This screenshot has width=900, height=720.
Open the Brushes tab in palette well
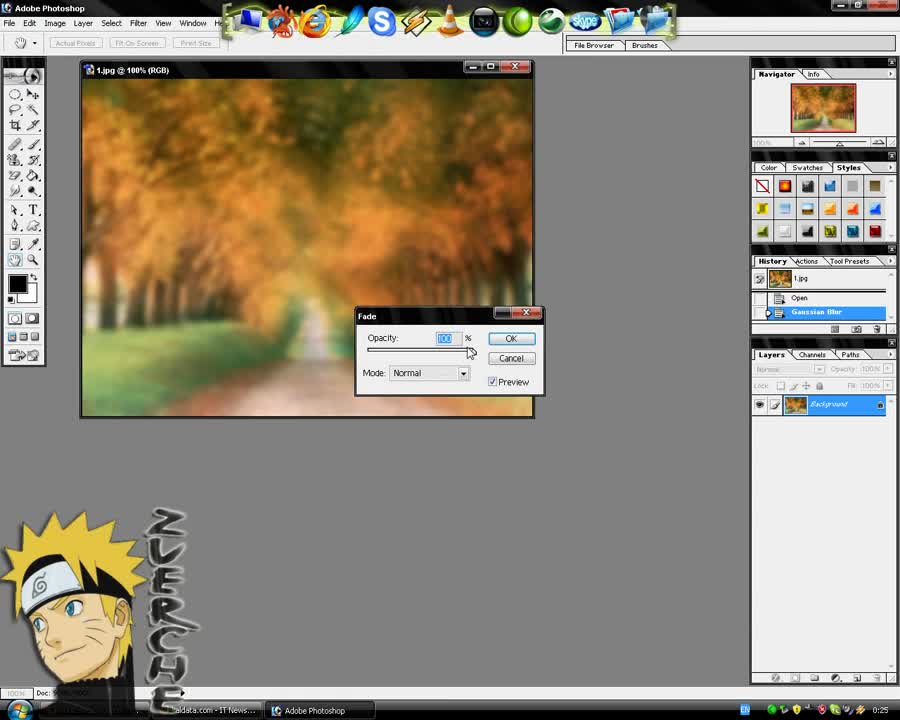pyautogui.click(x=645, y=45)
